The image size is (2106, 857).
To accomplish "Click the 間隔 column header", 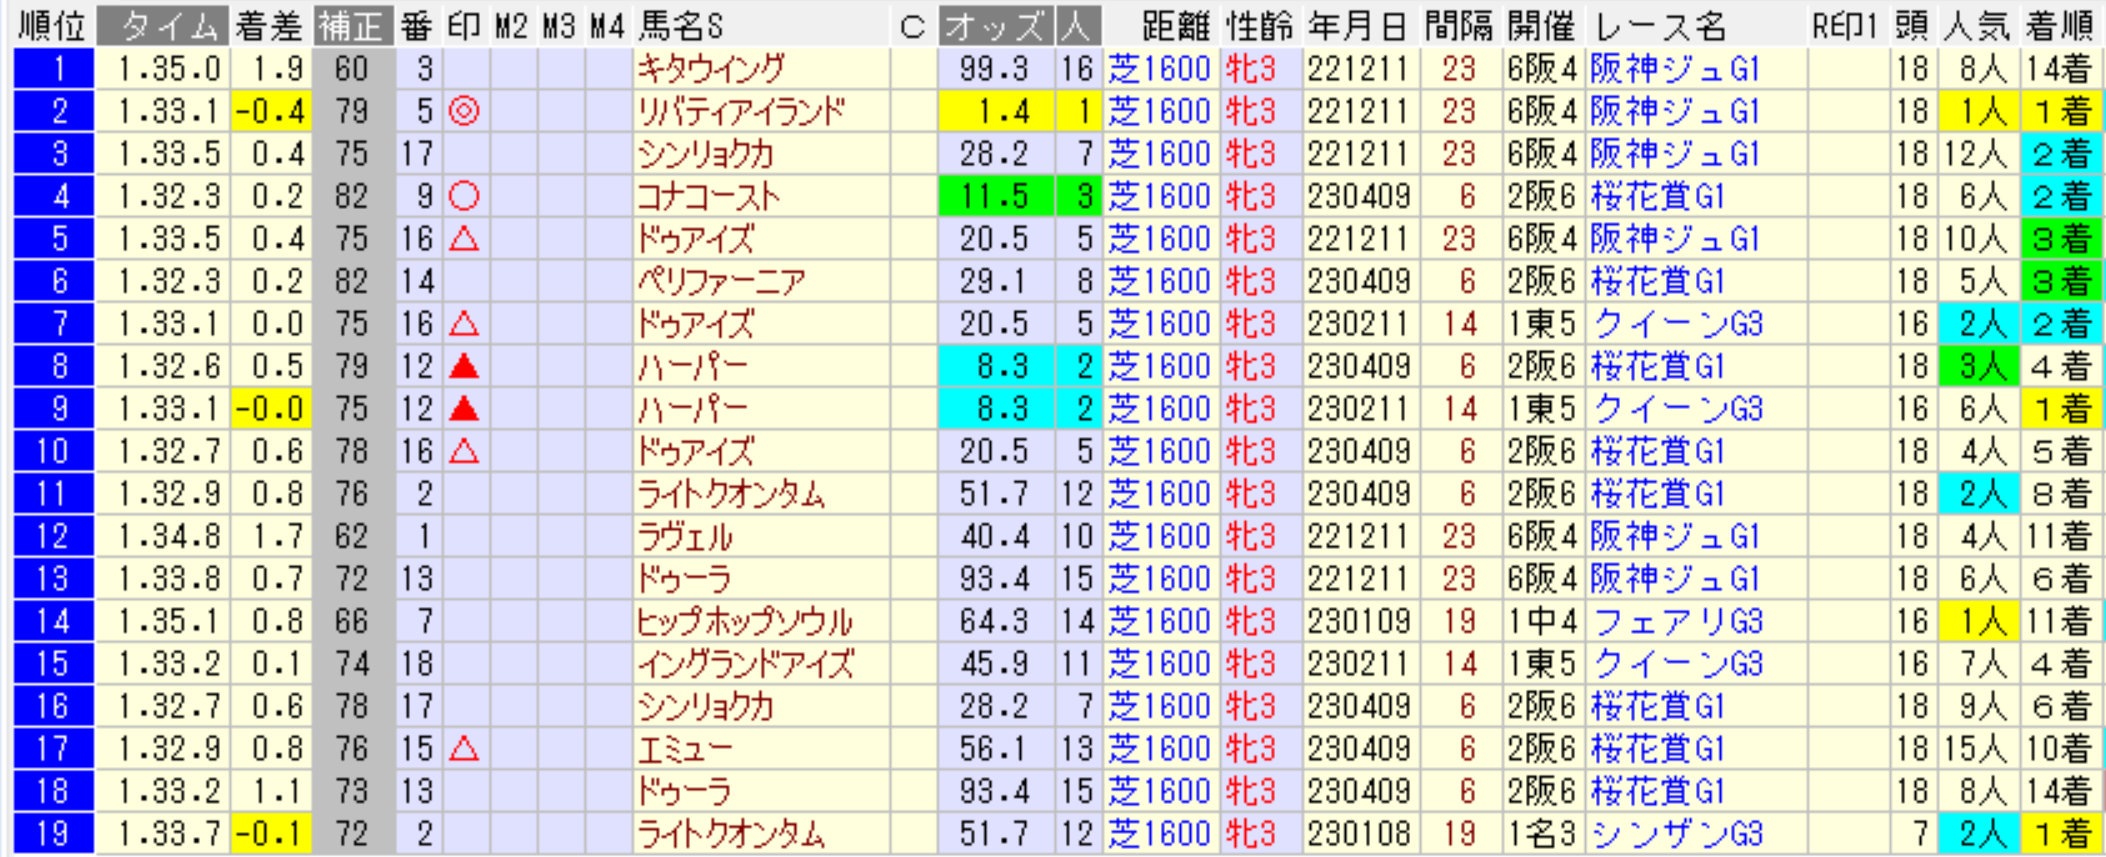I will pyautogui.click(x=1459, y=26).
